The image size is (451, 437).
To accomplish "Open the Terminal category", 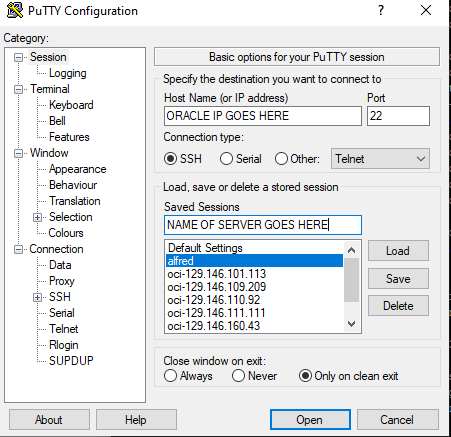I will pyautogui.click(x=50, y=89).
